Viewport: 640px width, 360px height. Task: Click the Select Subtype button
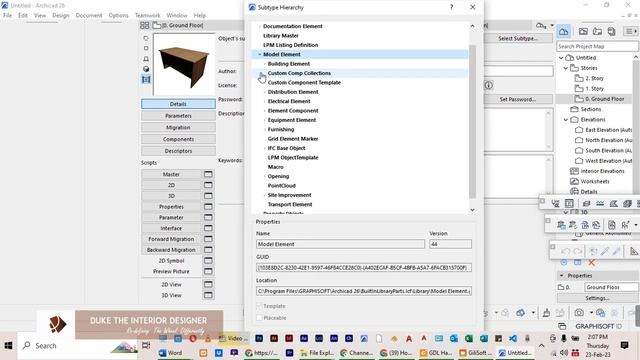tap(518, 38)
